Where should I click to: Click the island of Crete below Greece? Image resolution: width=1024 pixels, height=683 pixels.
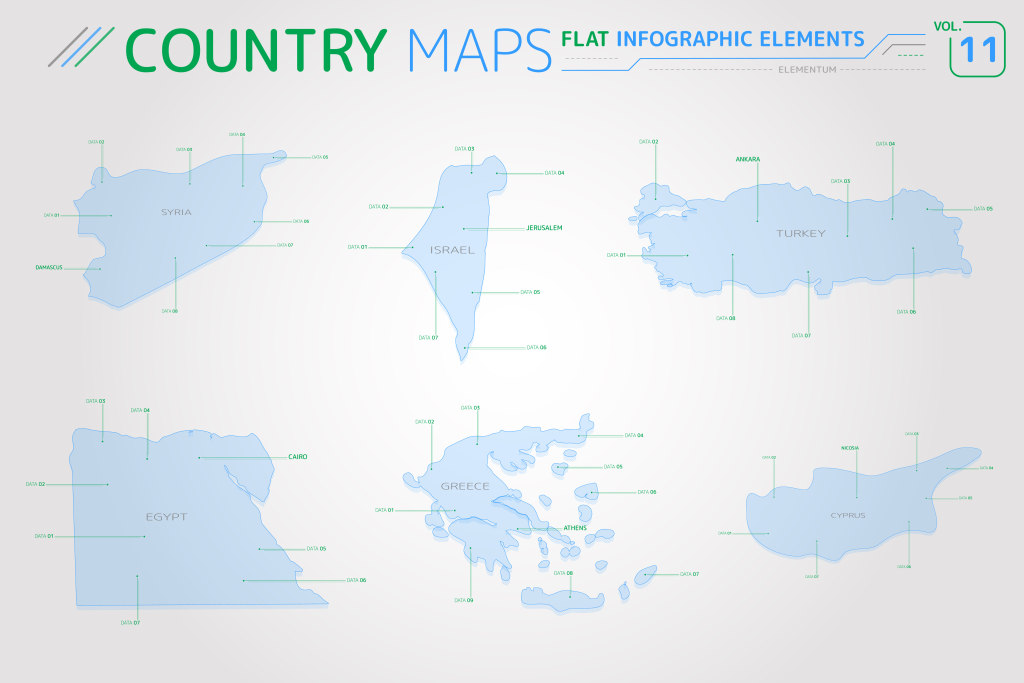563,598
